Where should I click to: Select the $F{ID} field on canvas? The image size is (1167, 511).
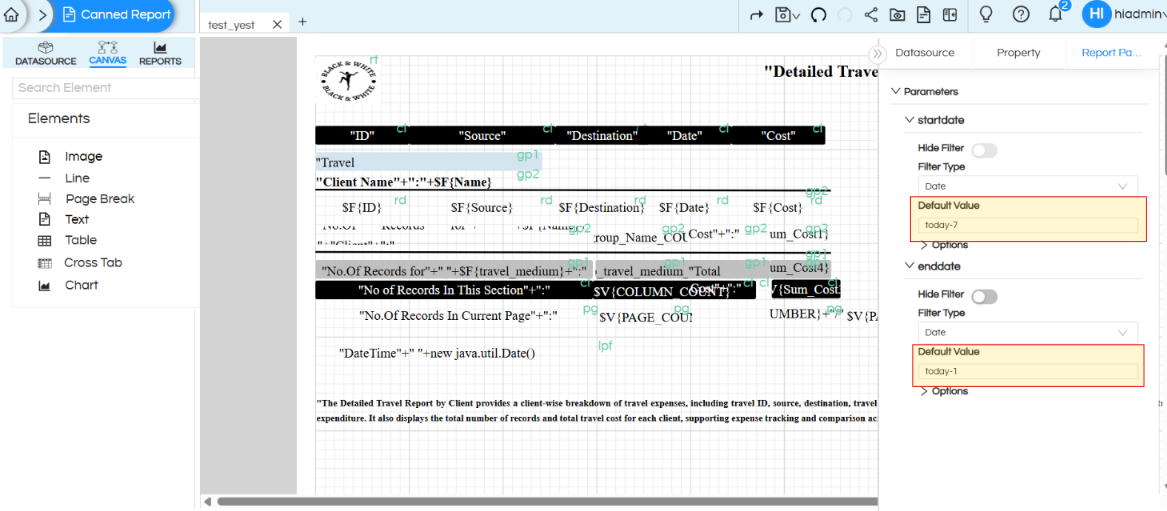(x=362, y=208)
